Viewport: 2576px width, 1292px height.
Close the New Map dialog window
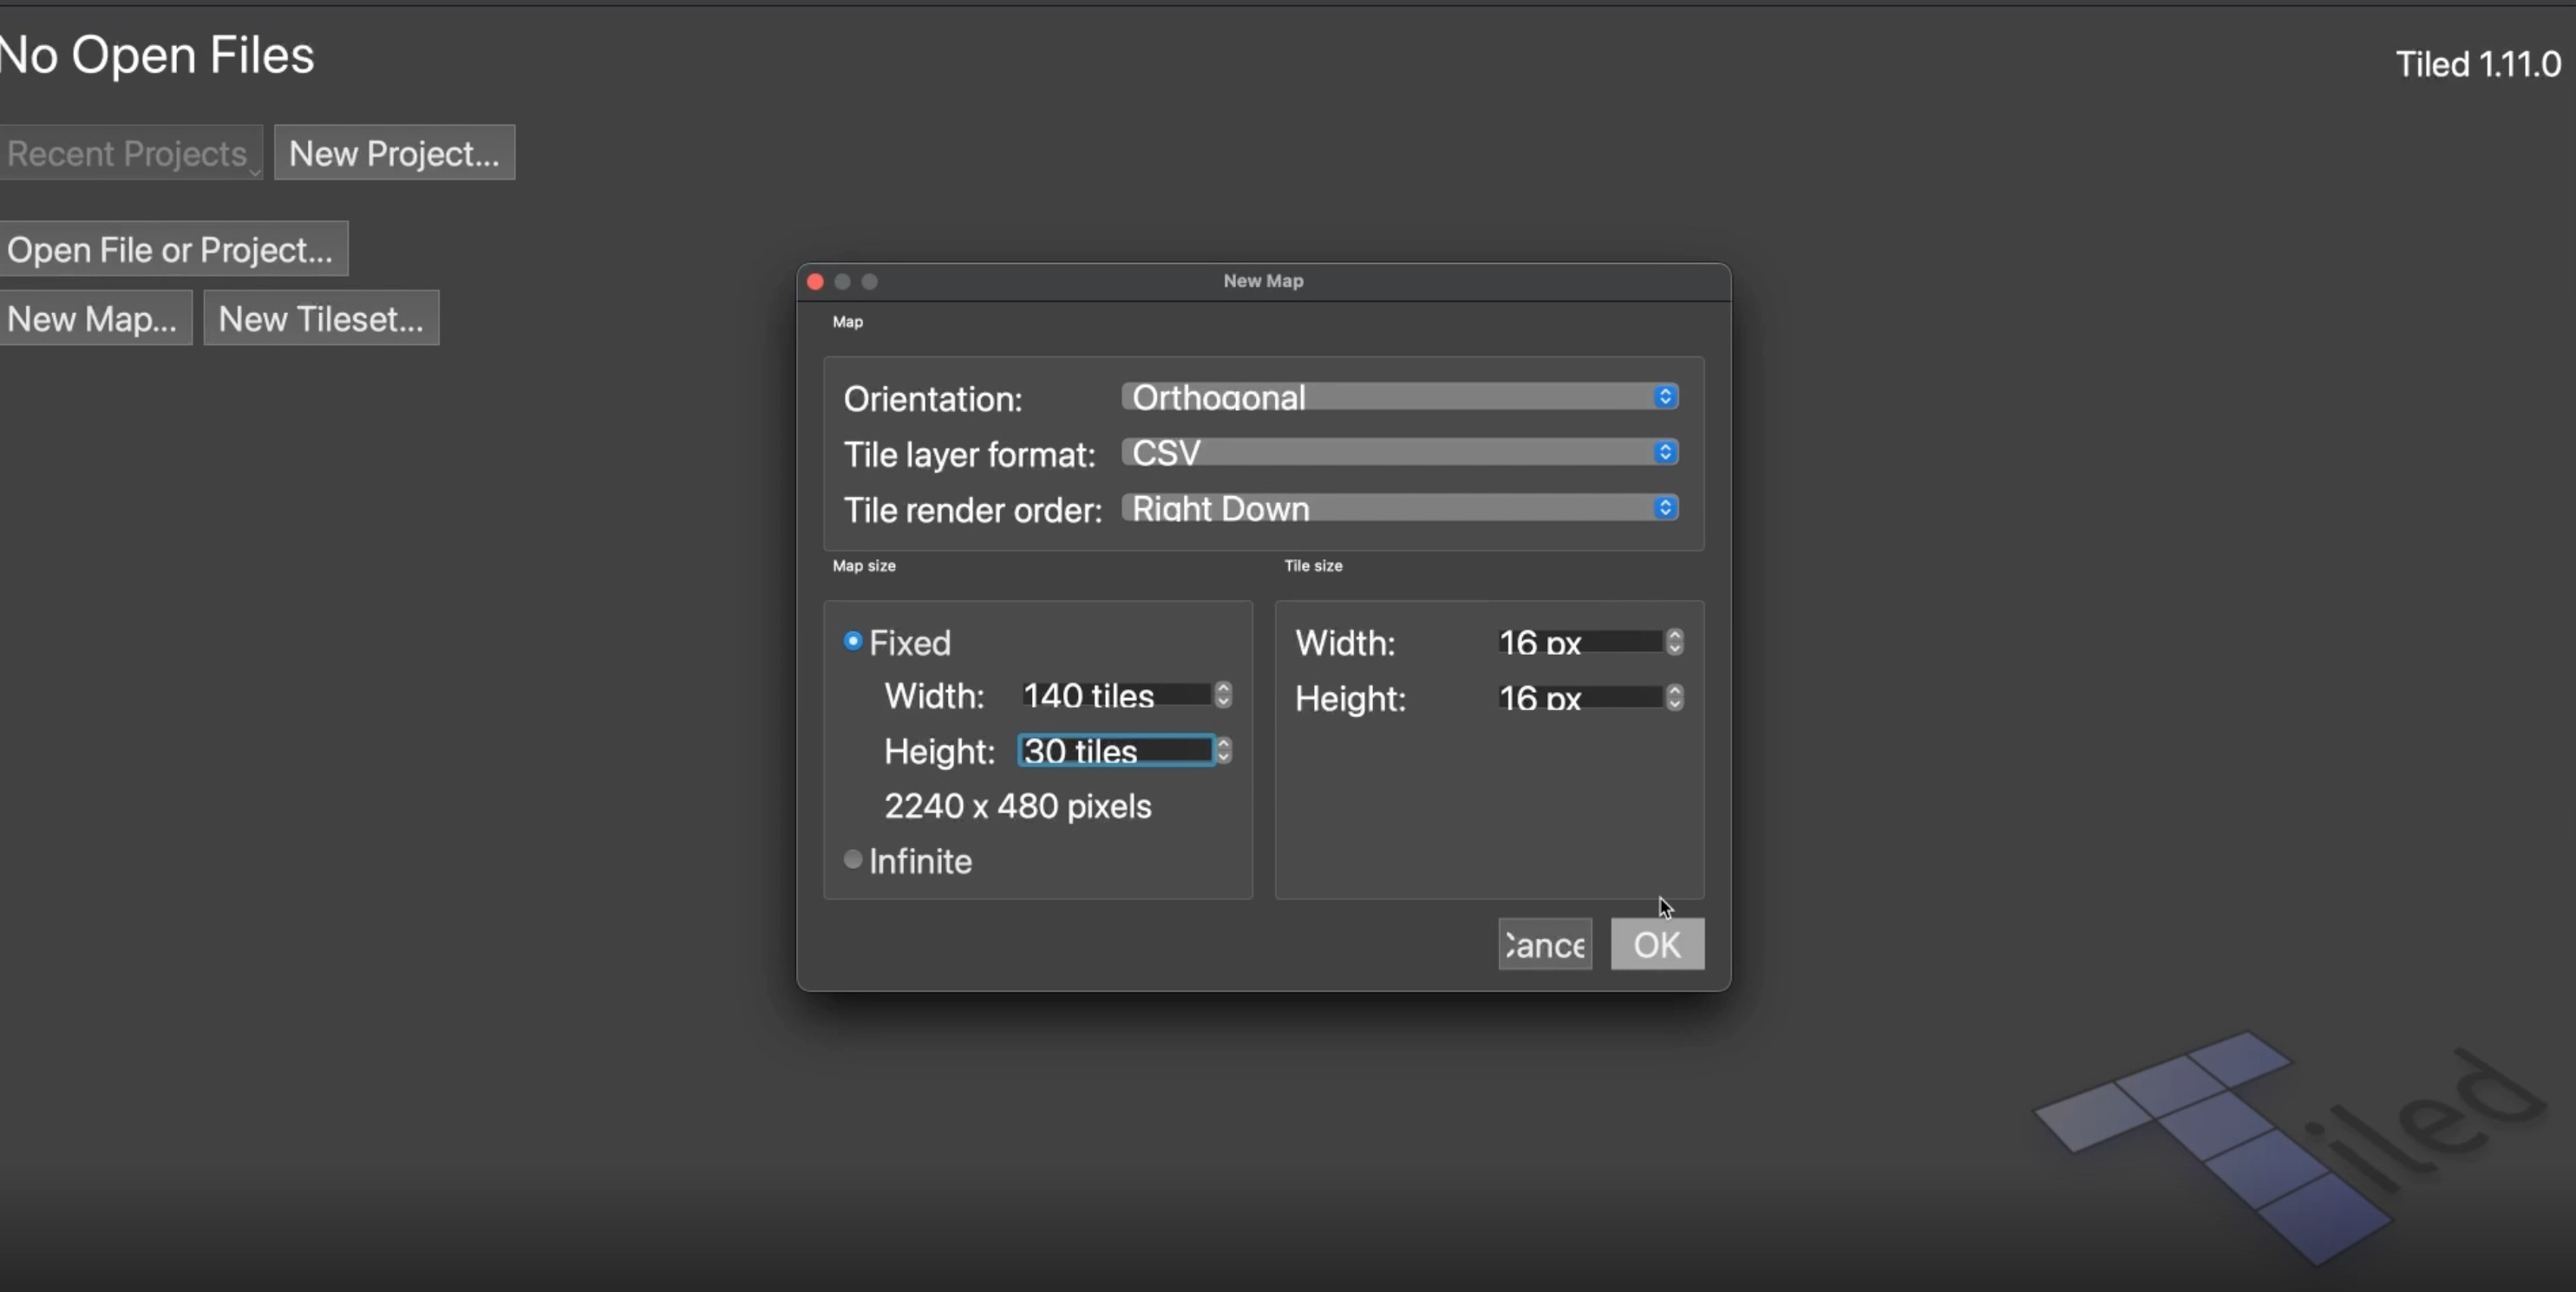click(x=815, y=282)
